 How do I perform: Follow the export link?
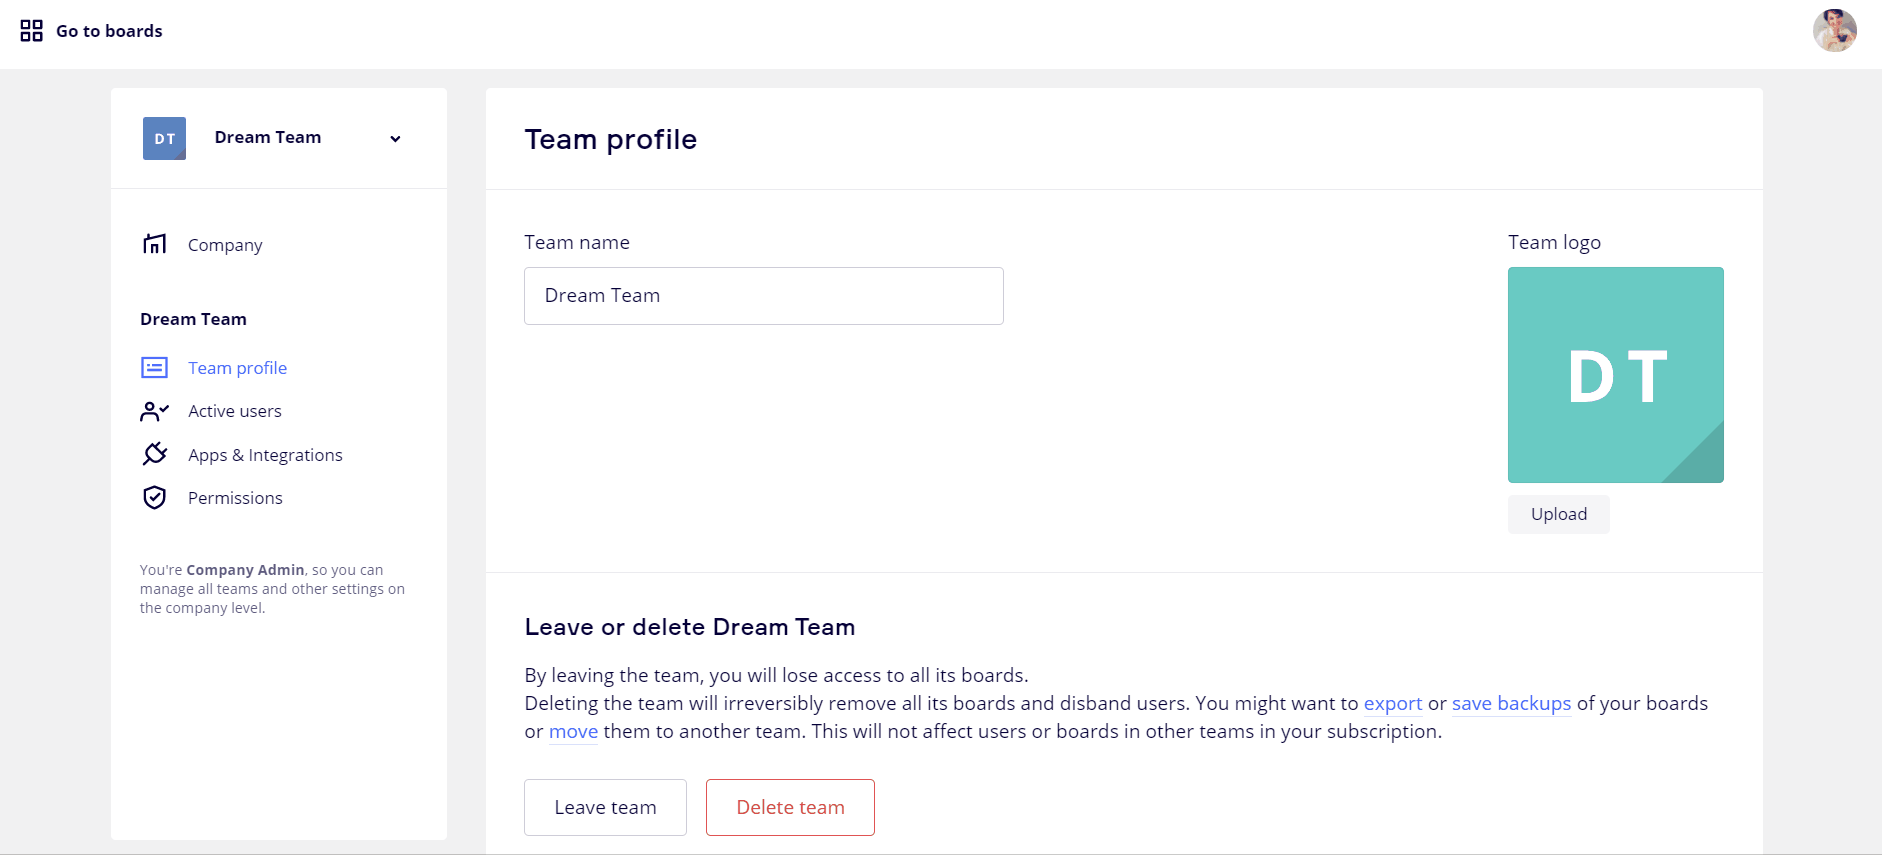(1392, 703)
